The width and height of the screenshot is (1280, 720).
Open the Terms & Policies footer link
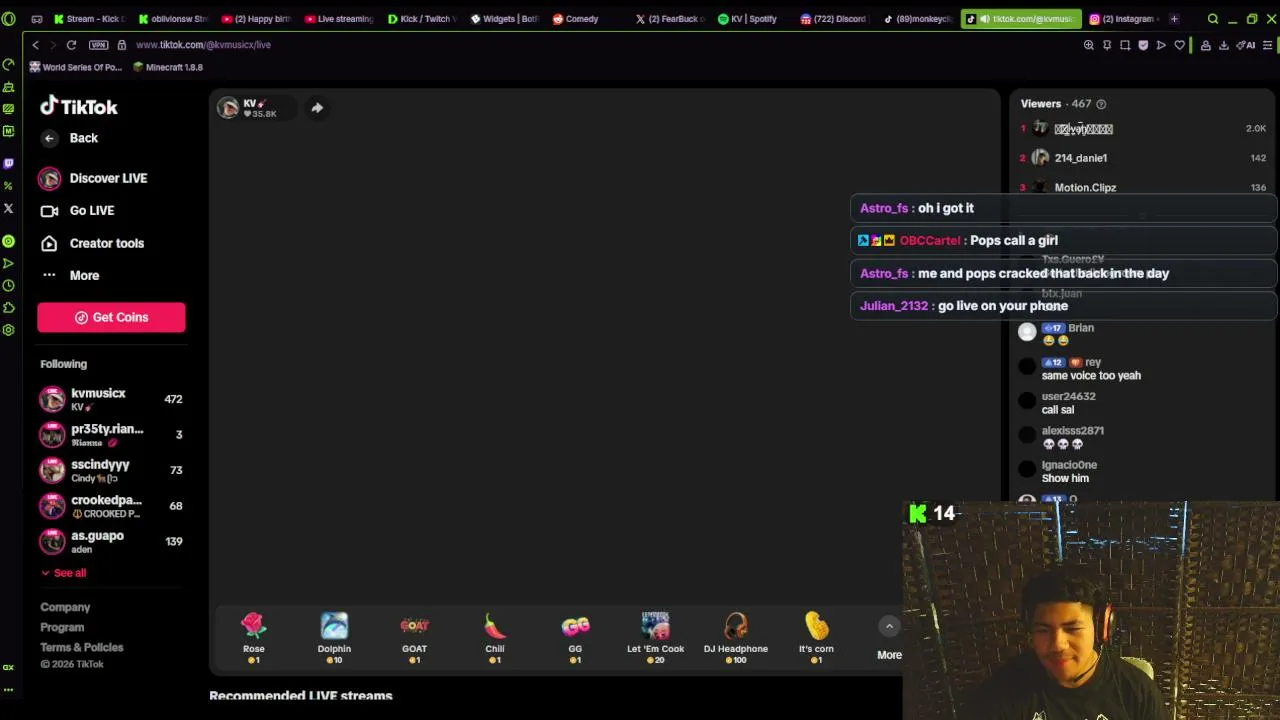82,647
